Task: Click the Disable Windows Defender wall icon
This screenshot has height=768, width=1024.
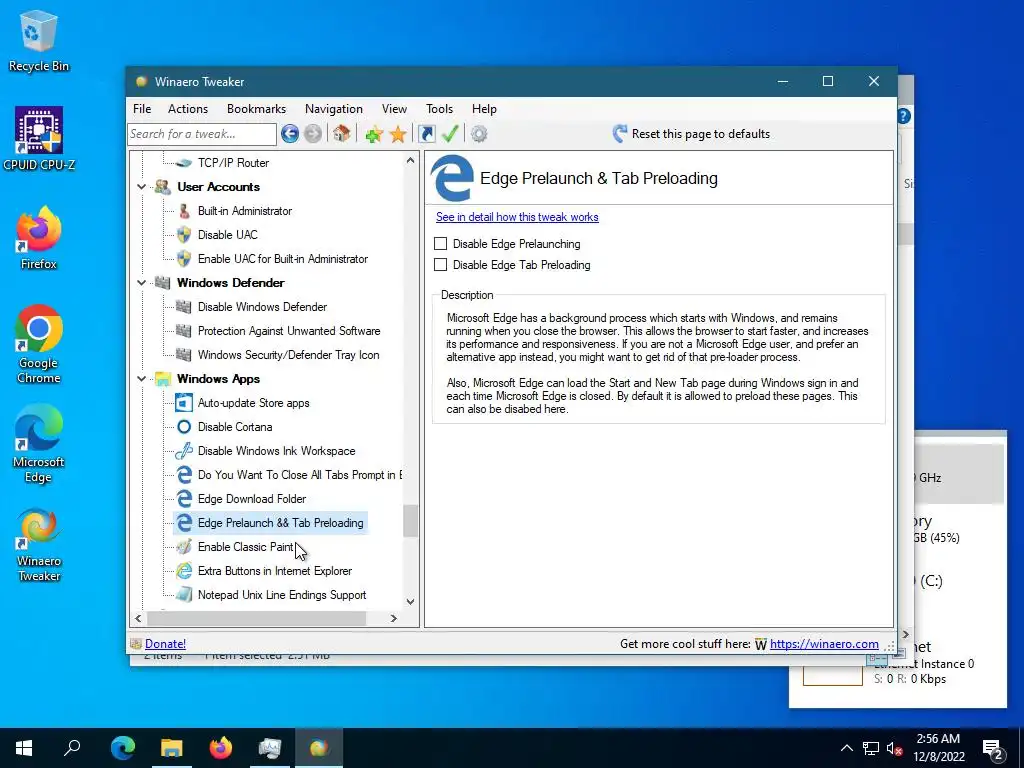Action: point(184,307)
